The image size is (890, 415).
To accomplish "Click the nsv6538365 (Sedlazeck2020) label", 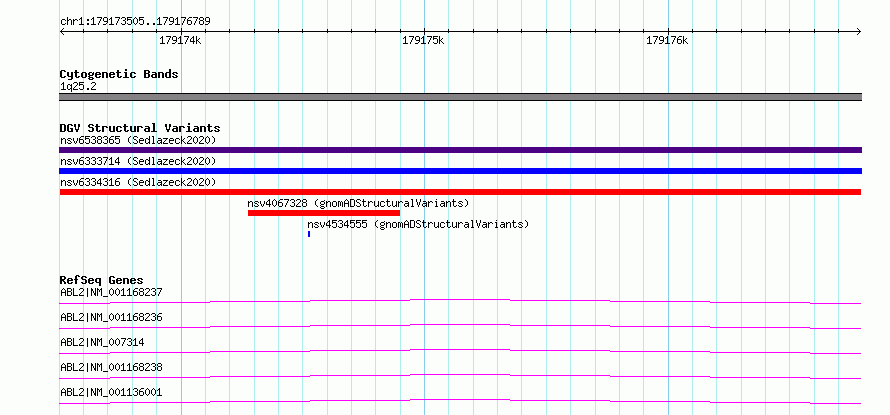I will click(138, 140).
